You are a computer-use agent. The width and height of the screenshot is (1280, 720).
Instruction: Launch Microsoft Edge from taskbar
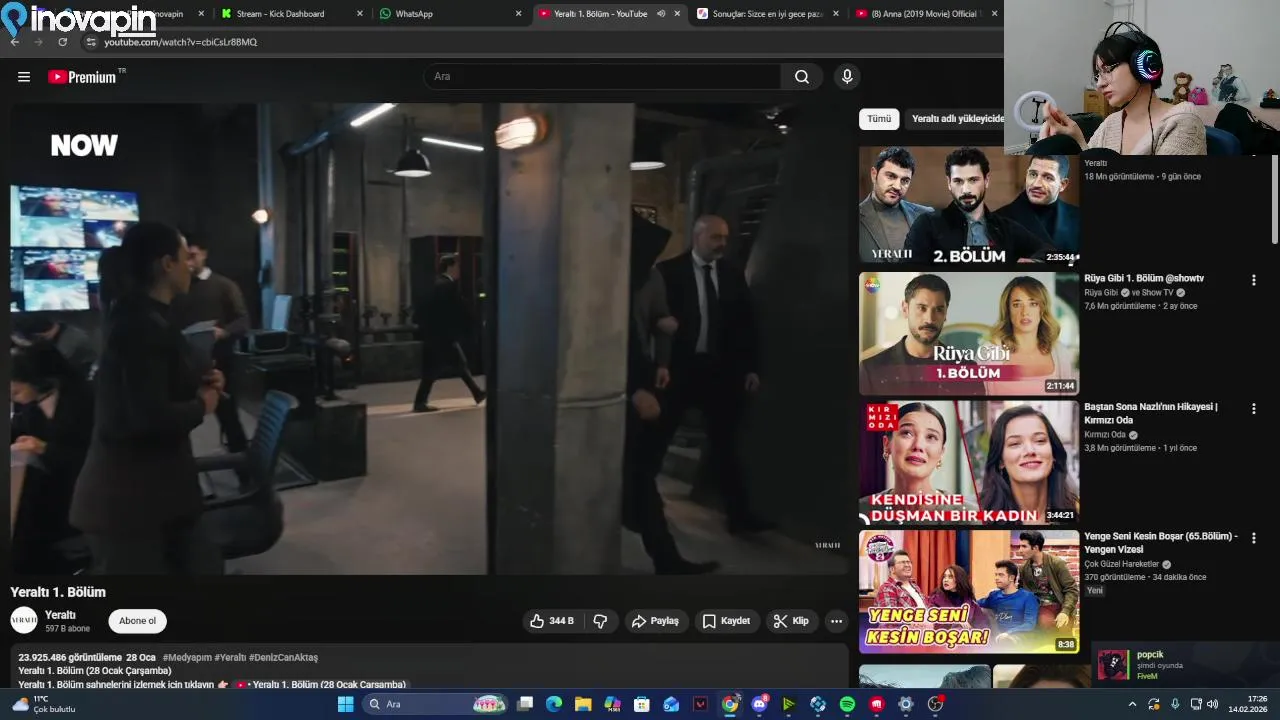[554, 704]
